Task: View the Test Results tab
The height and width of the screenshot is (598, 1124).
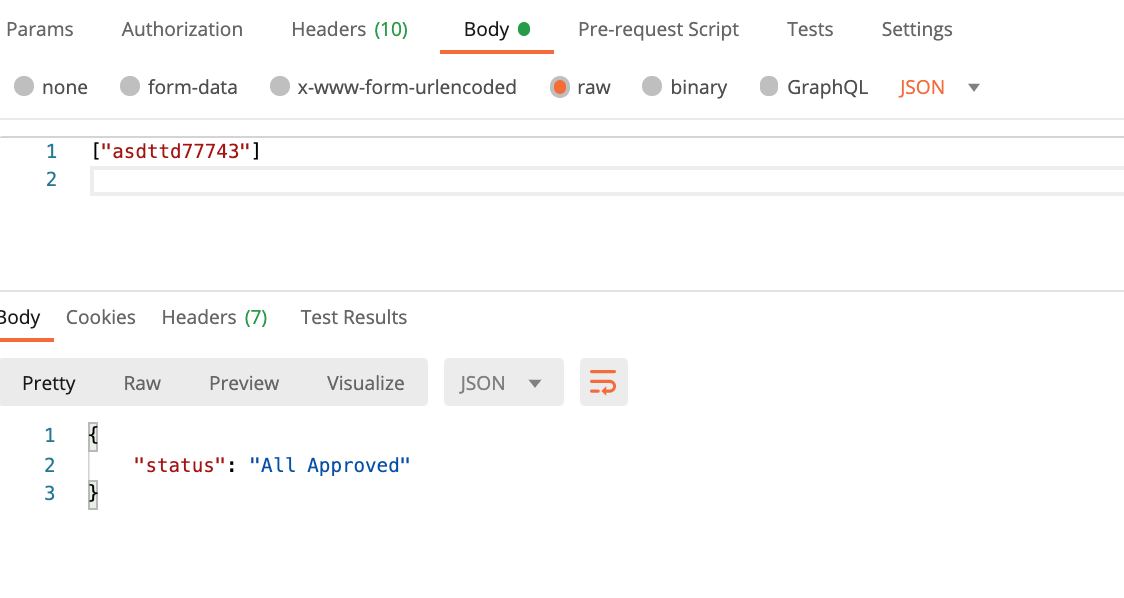Action: pyautogui.click(x=353, y=317)
